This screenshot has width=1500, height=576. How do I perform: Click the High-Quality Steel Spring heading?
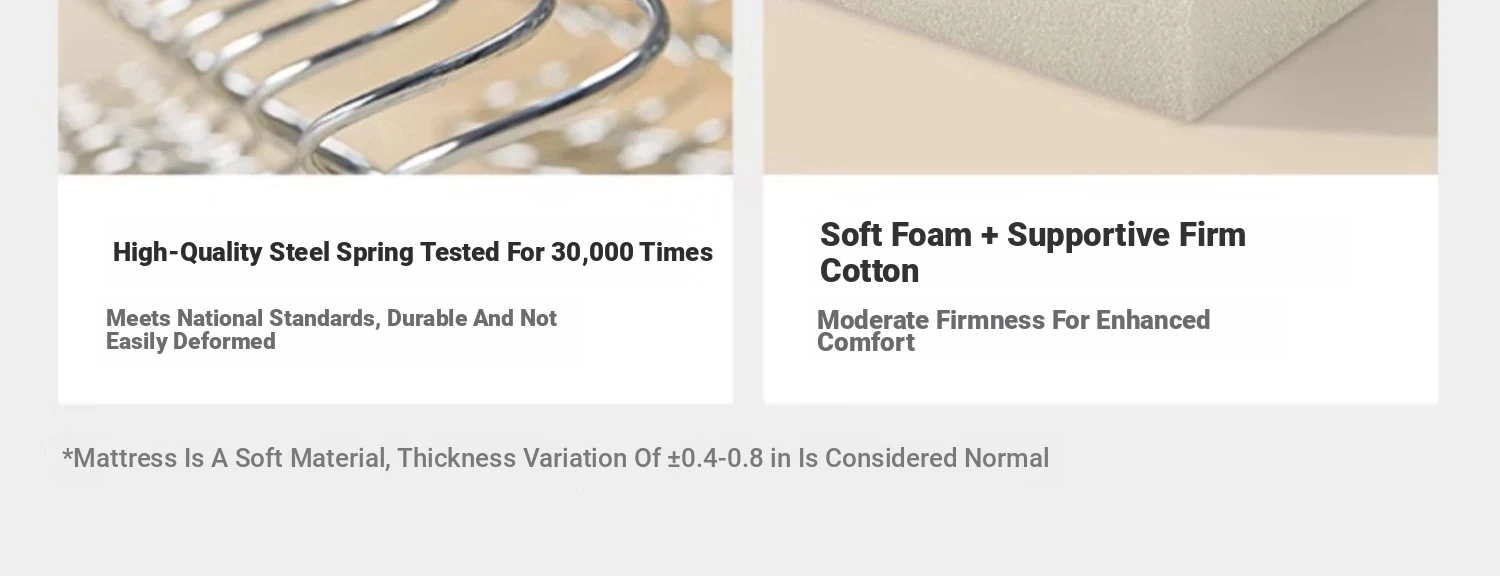coord(412,253)
